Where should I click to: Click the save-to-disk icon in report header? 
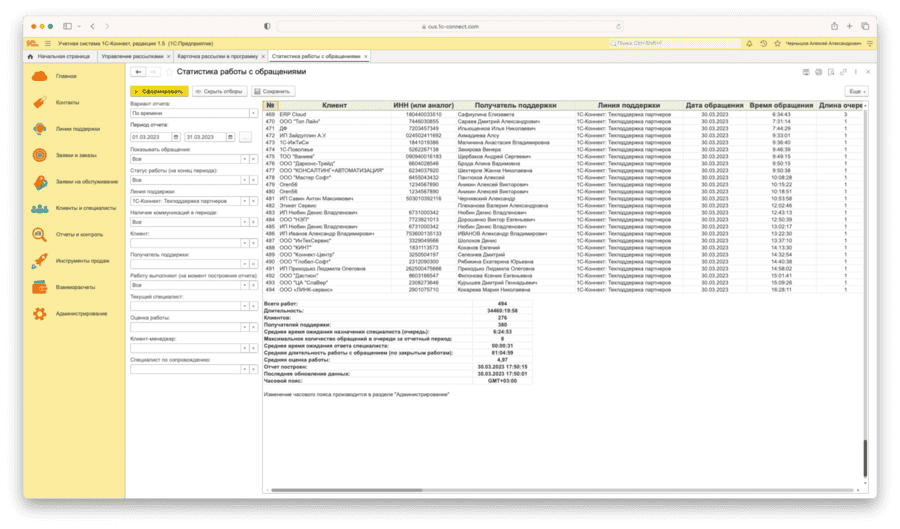806,72
